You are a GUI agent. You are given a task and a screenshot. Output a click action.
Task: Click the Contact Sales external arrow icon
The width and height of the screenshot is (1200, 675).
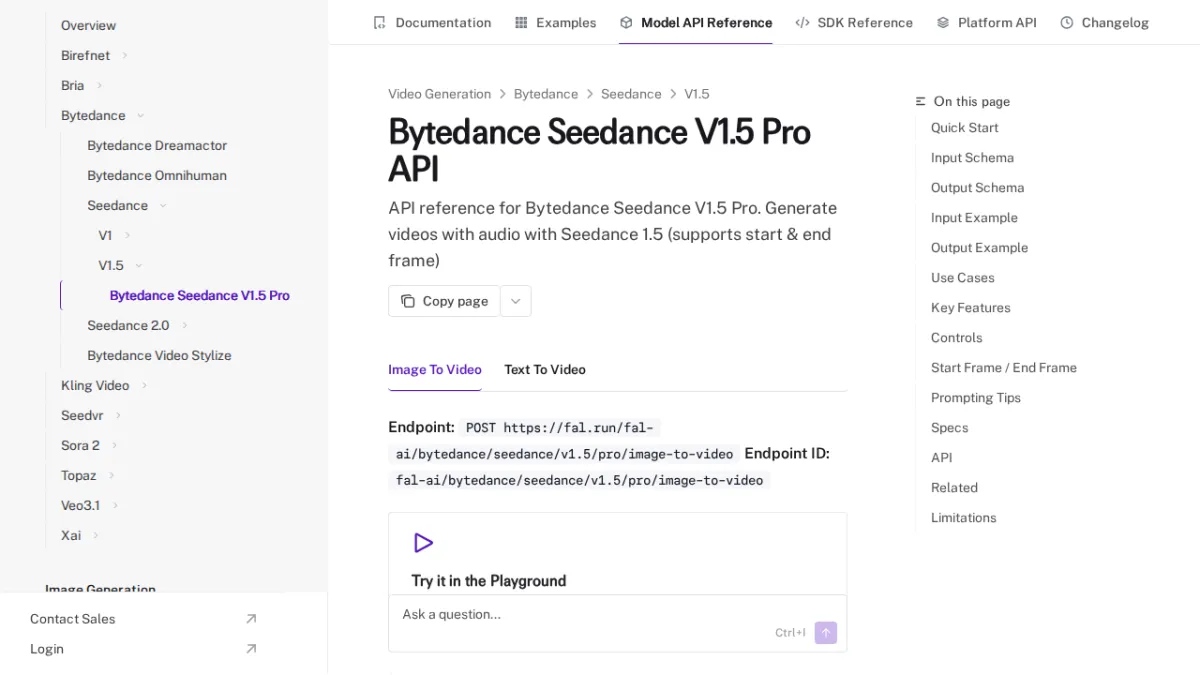pos(251,619)
